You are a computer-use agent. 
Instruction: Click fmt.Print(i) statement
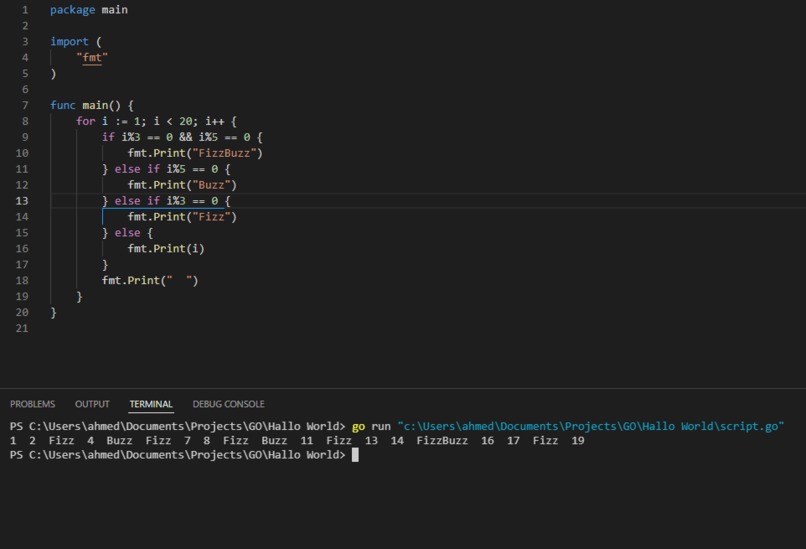point(166,249)
